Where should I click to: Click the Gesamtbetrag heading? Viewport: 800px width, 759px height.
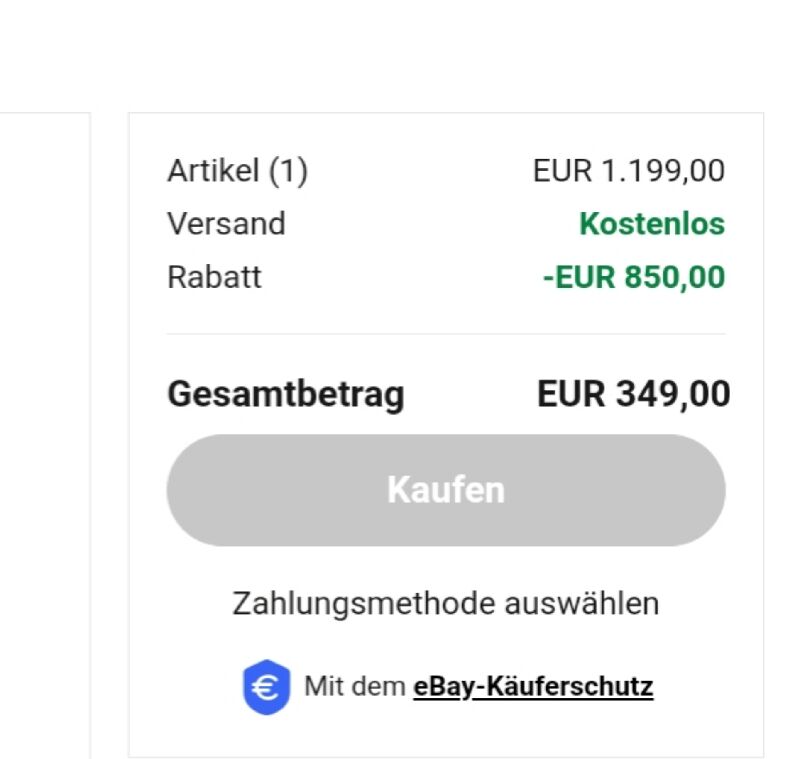286,394
